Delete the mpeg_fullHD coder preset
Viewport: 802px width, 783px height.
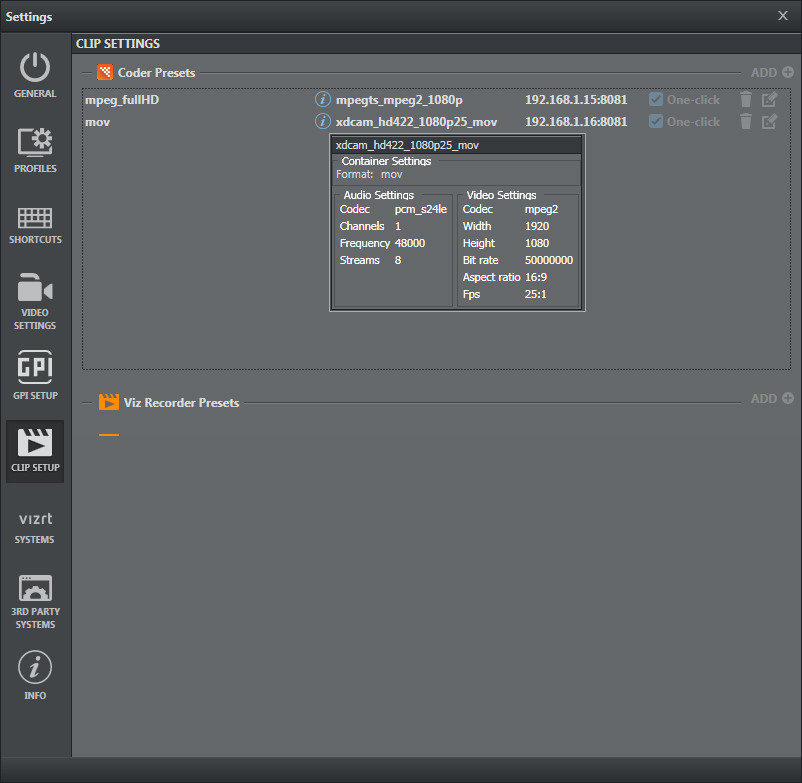coord(745,99)
